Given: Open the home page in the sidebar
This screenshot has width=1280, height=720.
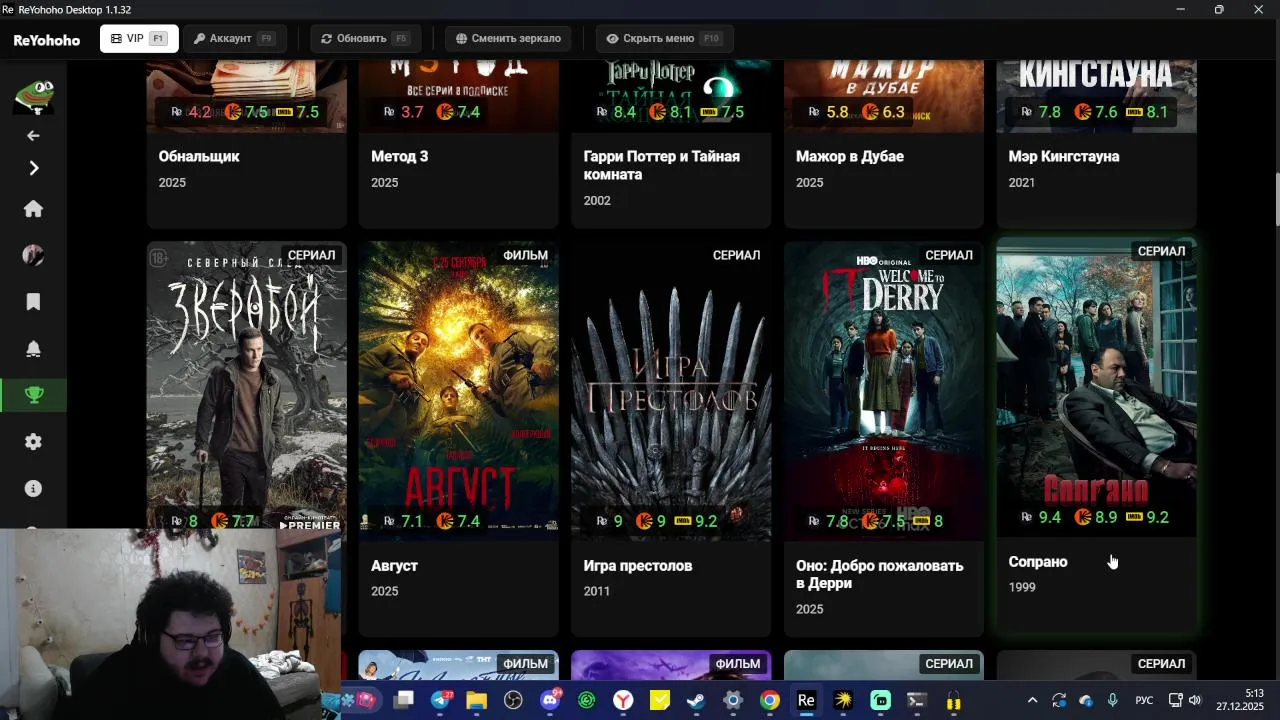Looking at the screenshot, I should pos(33,209).
